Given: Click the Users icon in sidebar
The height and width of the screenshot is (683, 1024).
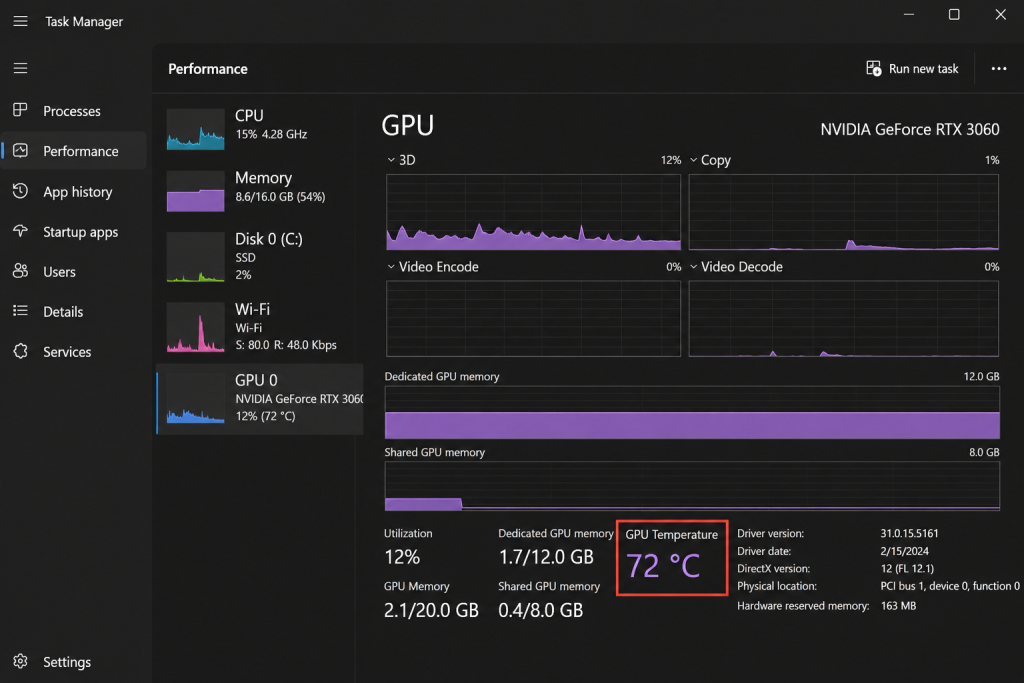Looking at the screenshot, I should (20, 271).
